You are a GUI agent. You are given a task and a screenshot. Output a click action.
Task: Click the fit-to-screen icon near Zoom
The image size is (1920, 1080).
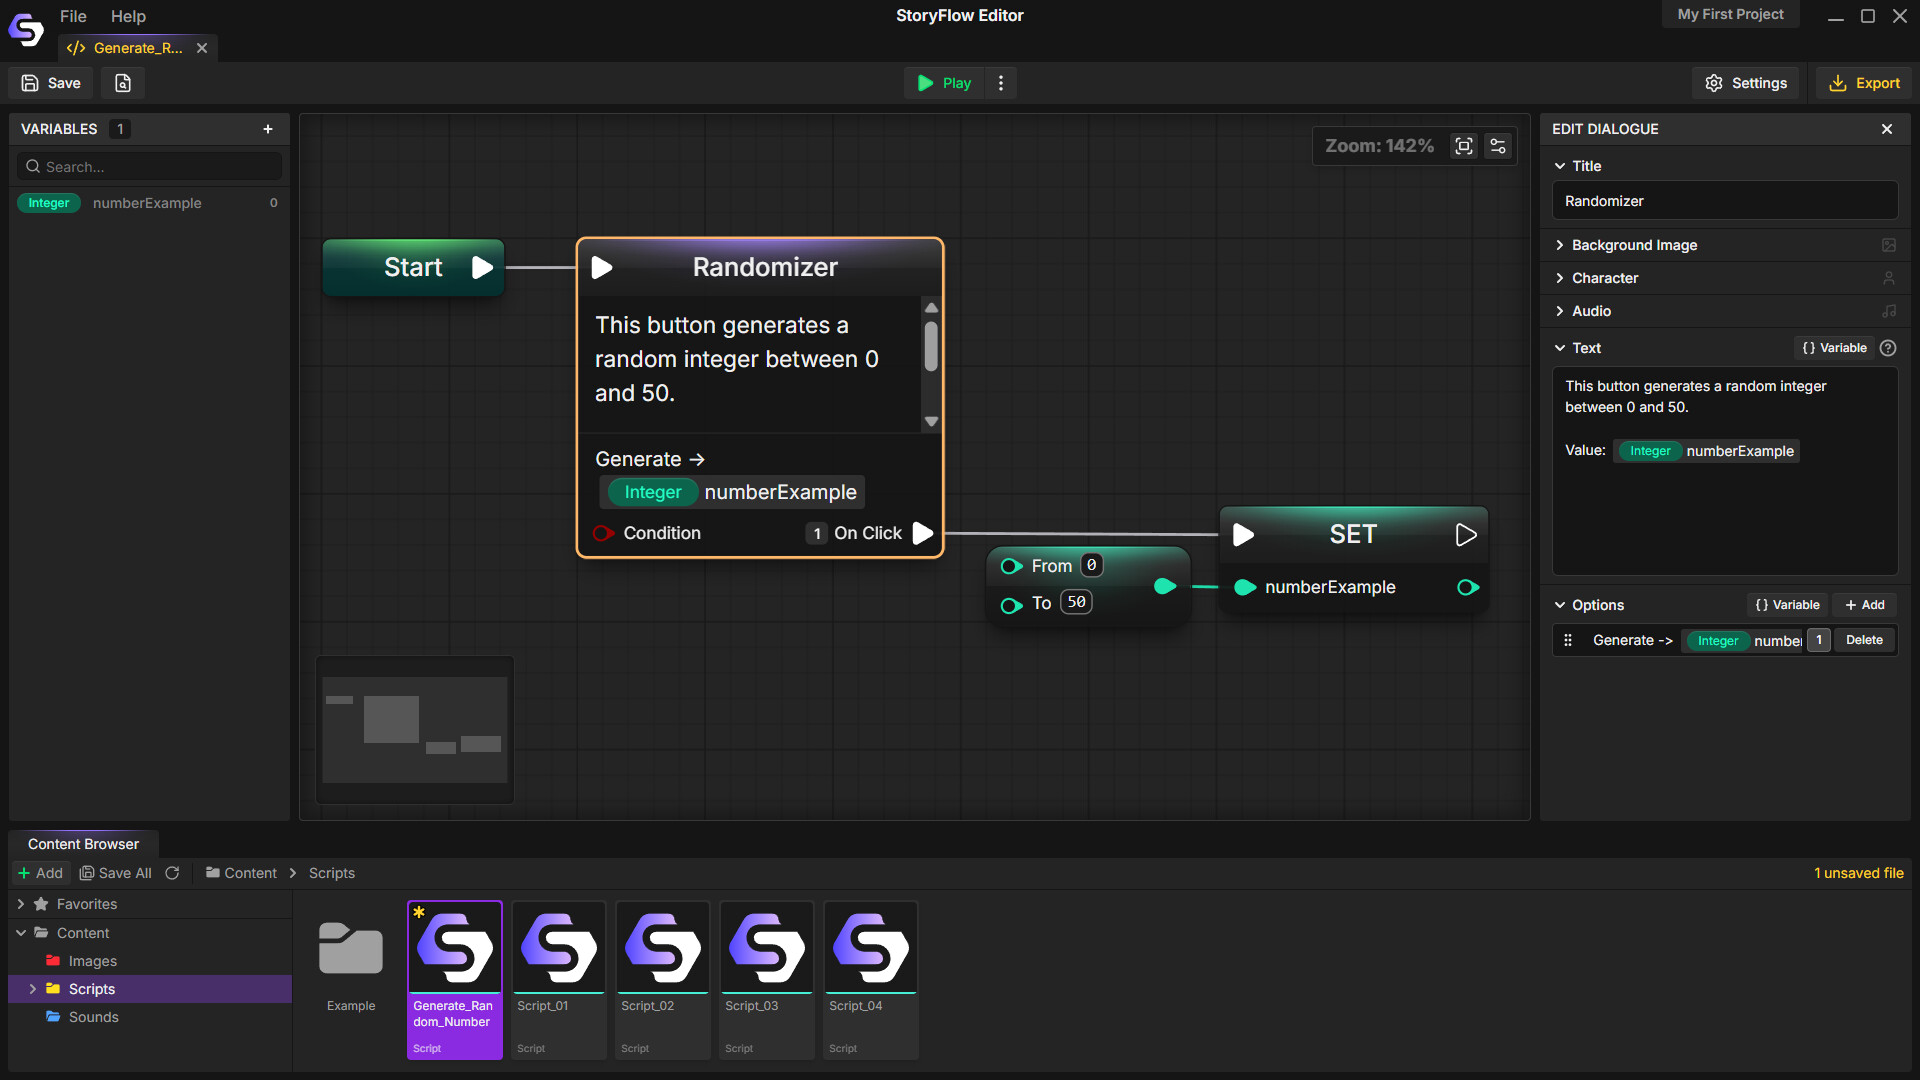click(x=1464, y=146)
